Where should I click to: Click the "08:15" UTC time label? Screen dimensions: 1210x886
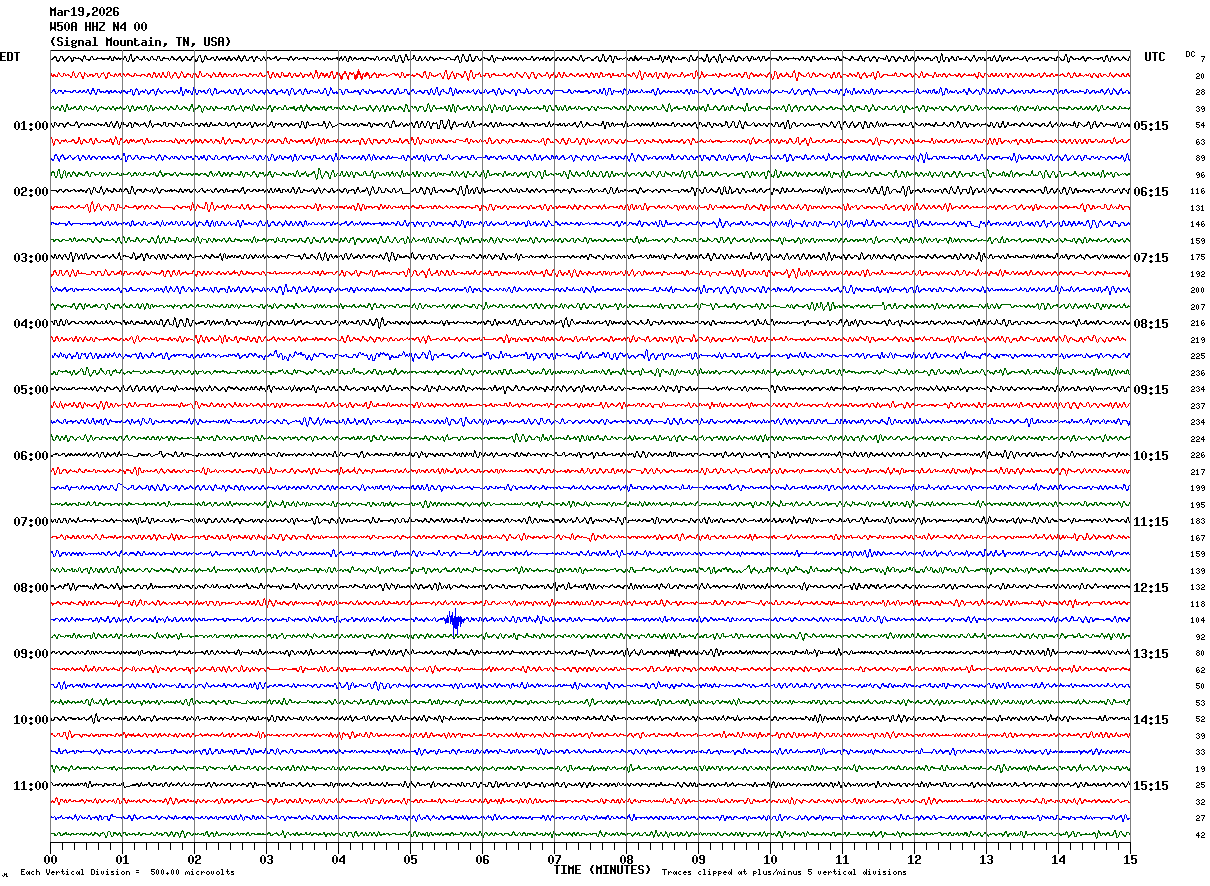tap(1151, 324)
